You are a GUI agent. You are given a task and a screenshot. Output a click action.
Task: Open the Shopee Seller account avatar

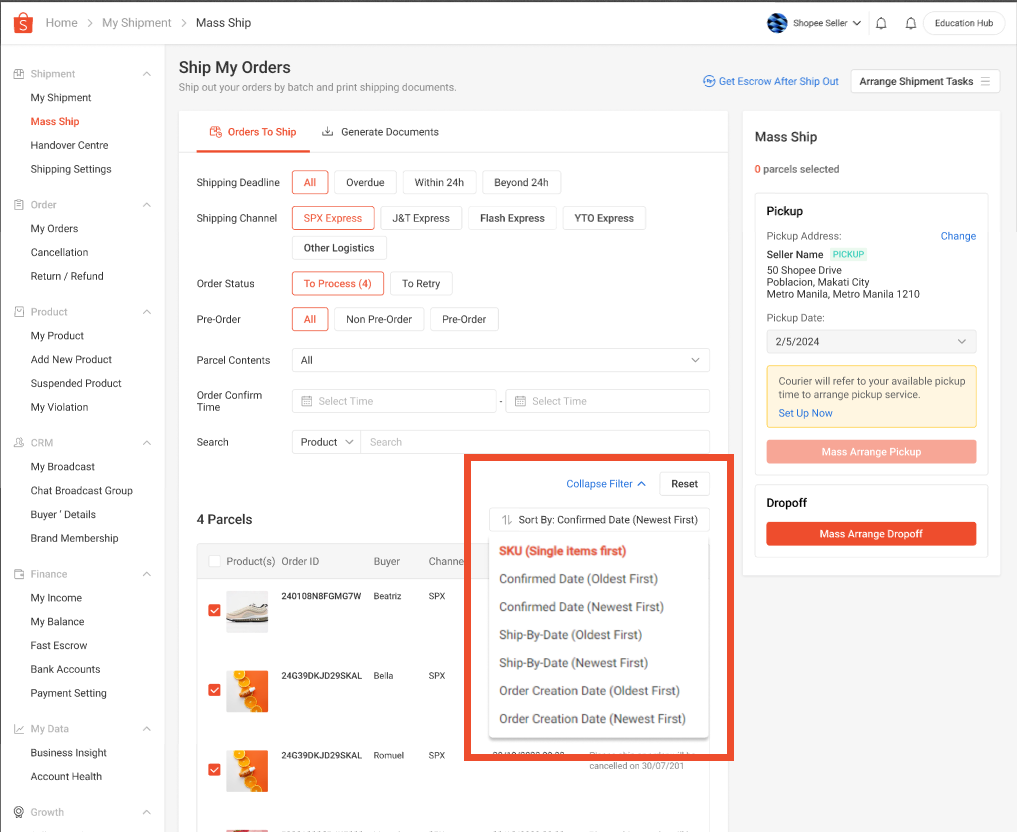777,23
